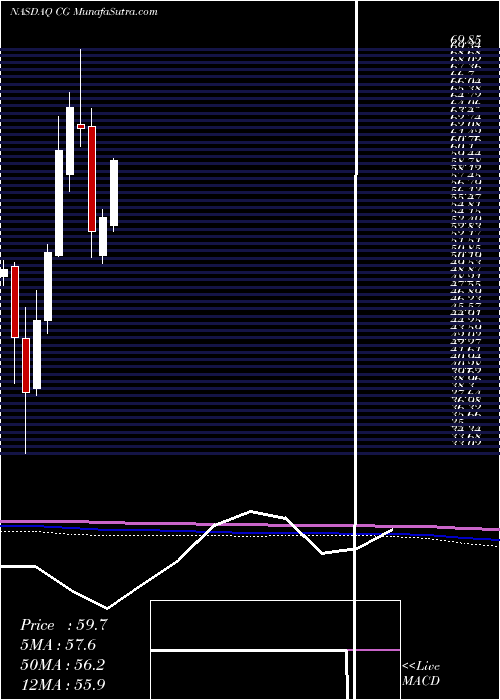
Task: Click the 'Price : 59.7' readout
Action: (x=64, y=625)
